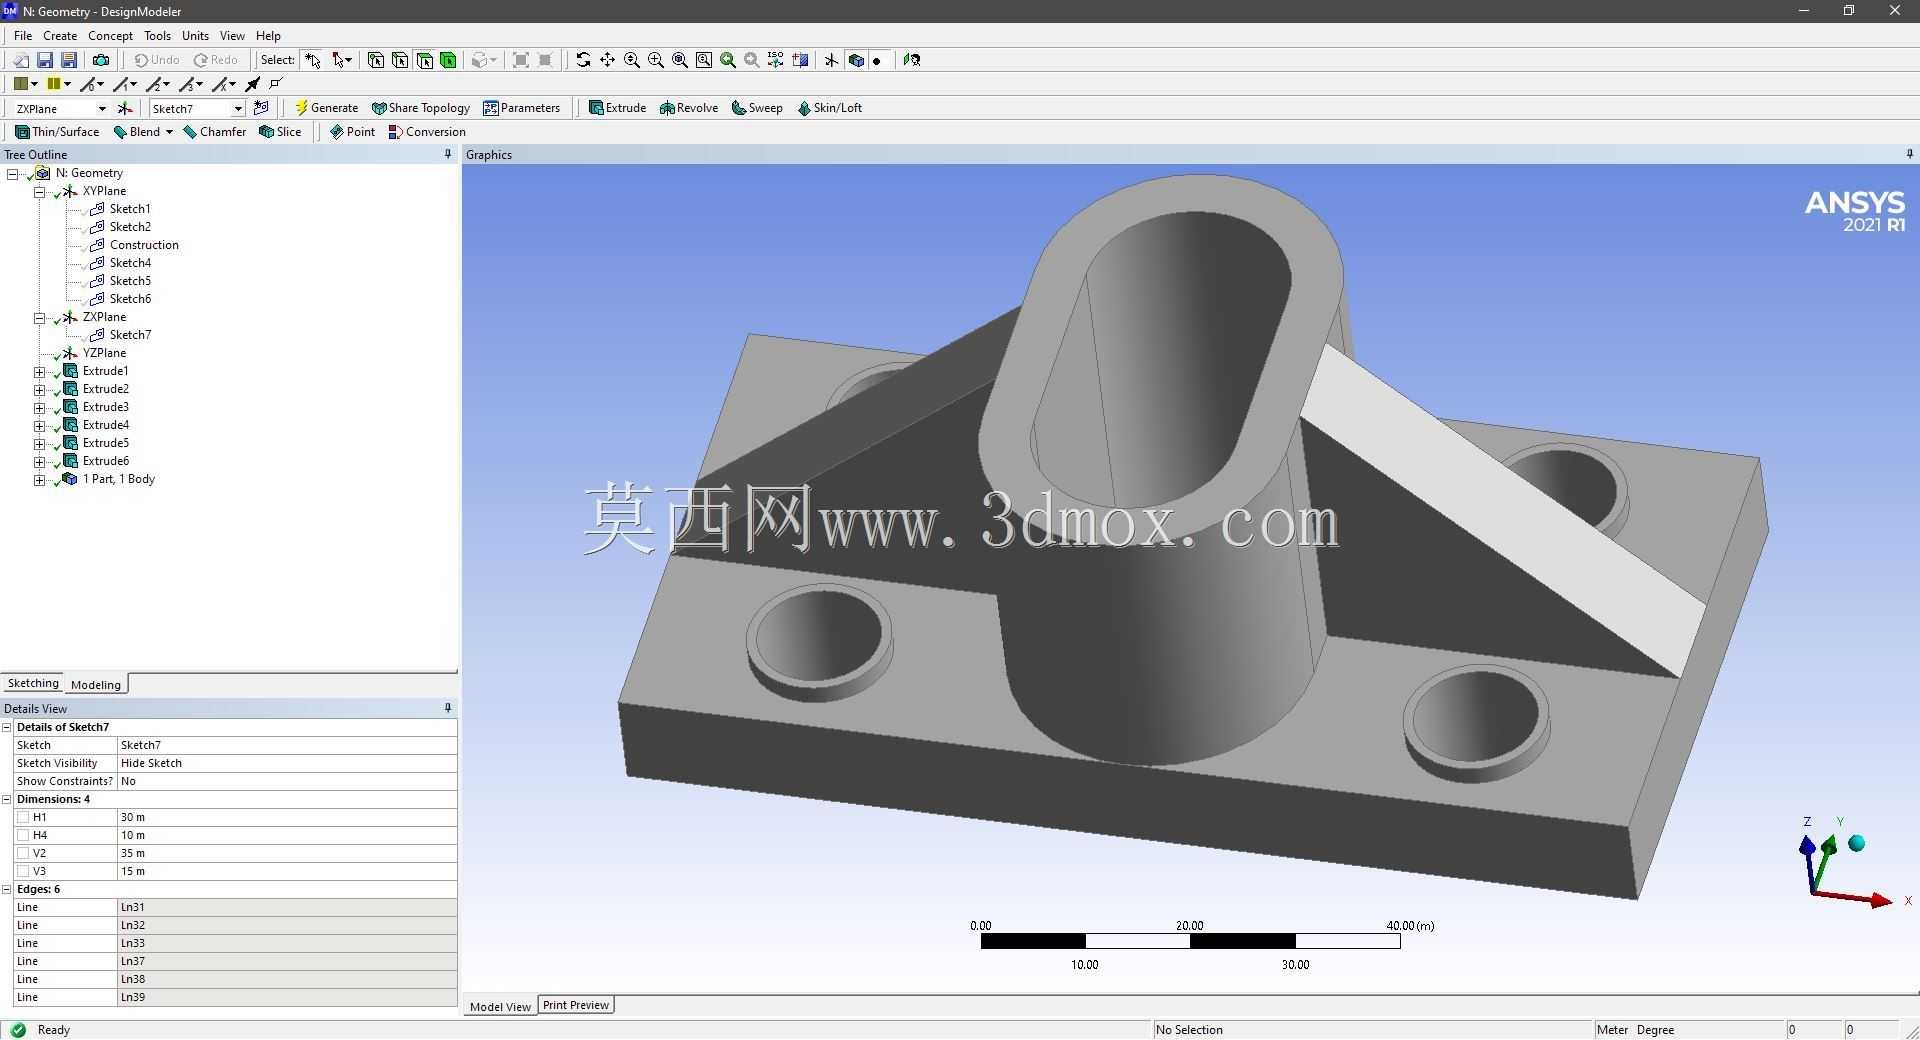Switch to the Sketching tab
Screen dimensions: 1920x1040
click(33, 683)
